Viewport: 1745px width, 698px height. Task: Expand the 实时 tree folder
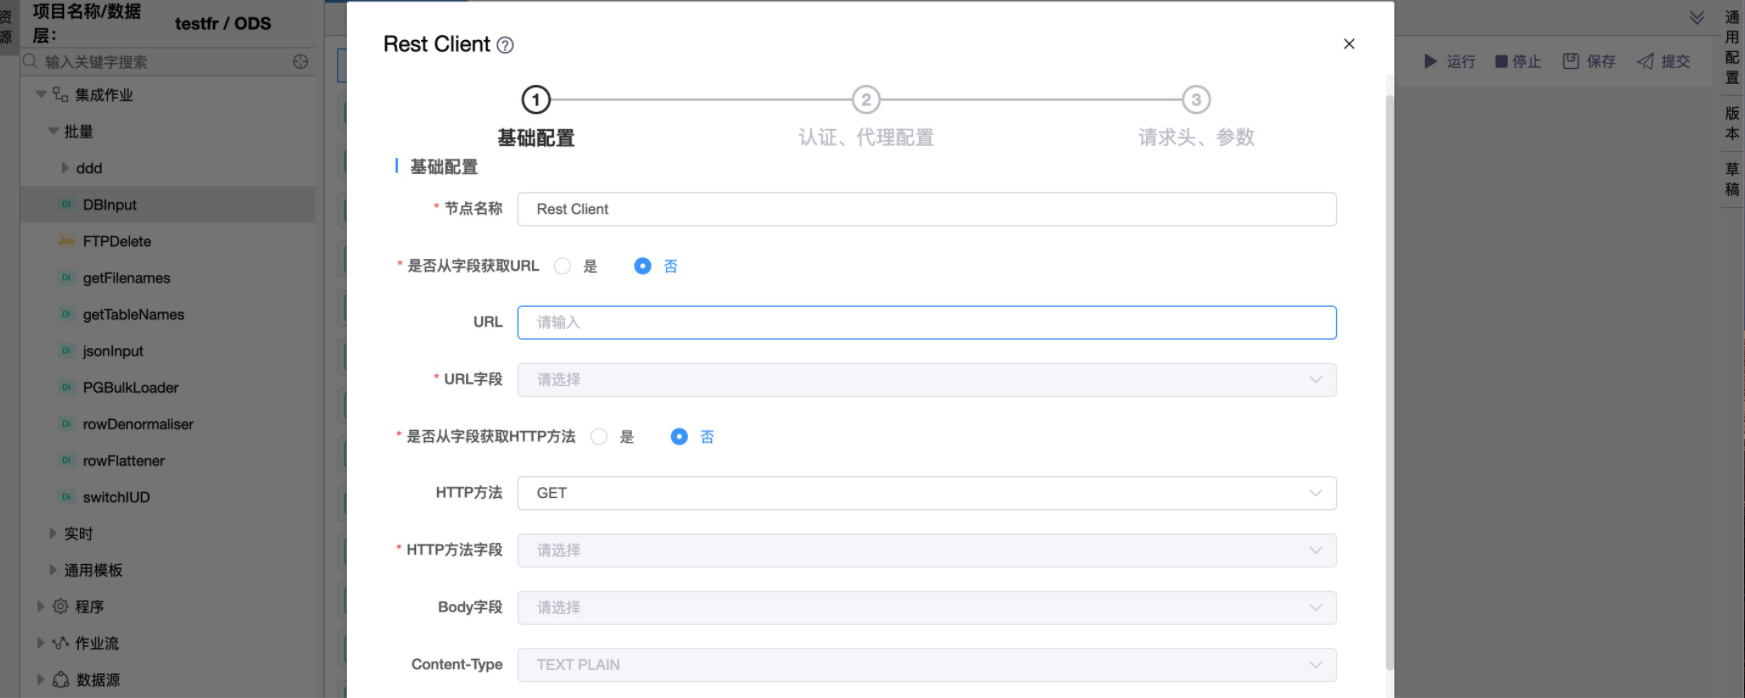53,534
